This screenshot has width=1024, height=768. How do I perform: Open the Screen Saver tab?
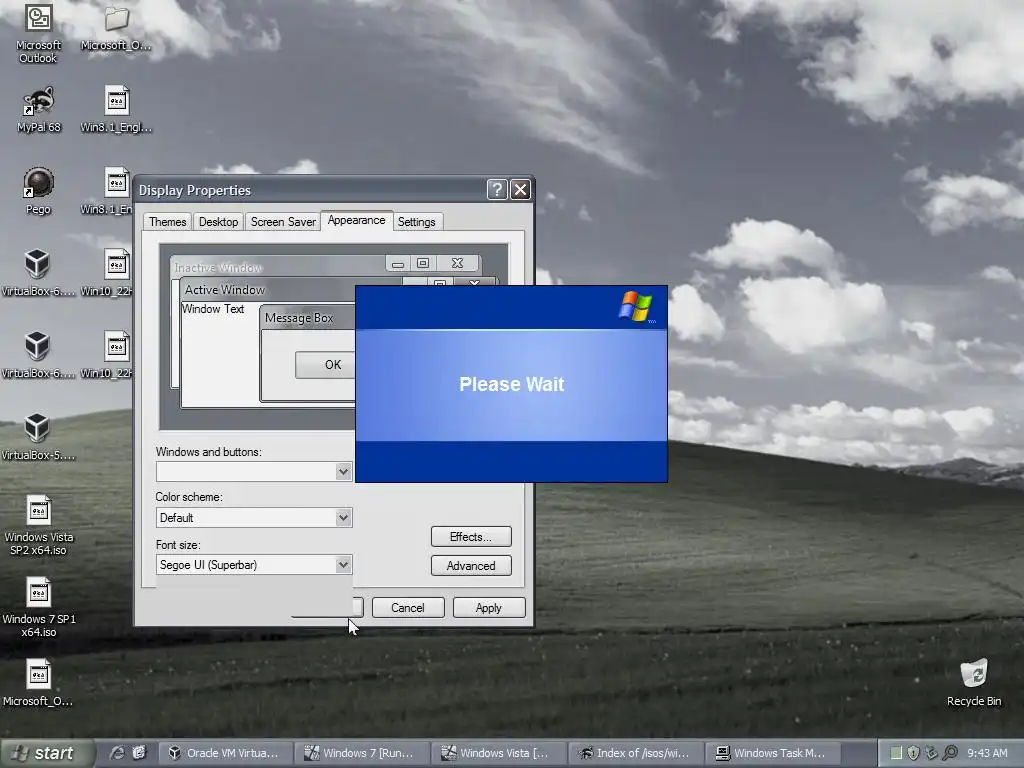pos(283,222)
